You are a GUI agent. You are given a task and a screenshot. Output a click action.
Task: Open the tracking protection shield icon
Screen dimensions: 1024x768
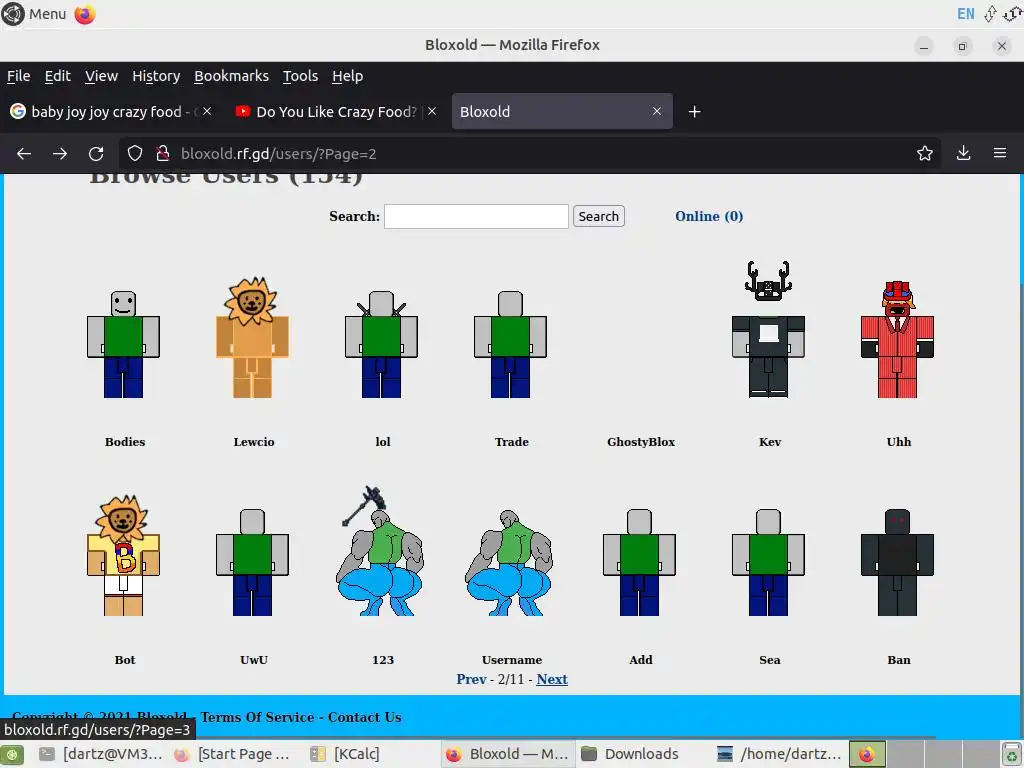click(x=135, y=153)
